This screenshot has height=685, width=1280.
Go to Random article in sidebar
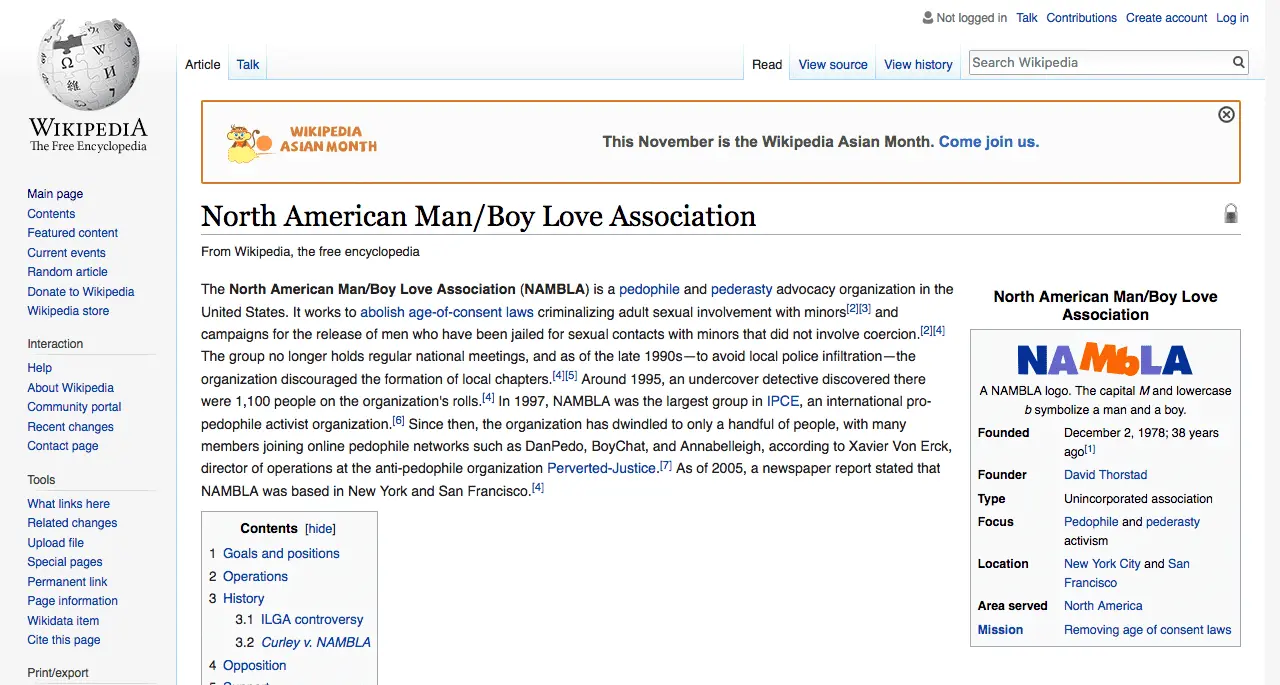click(67, 272)
